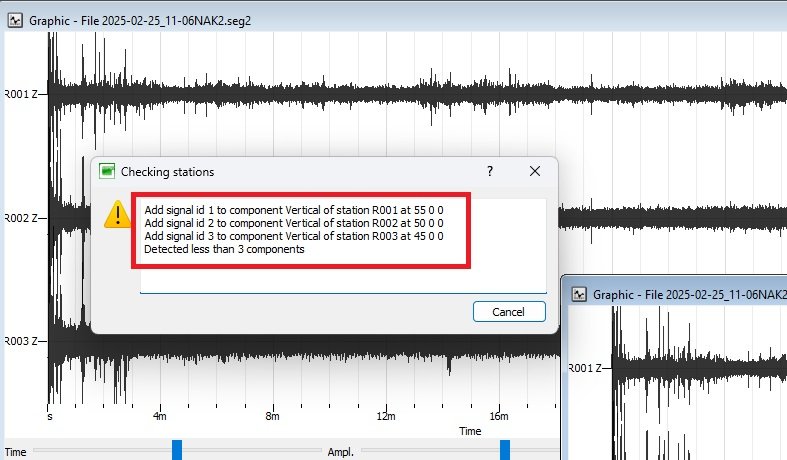
Task: Select the R003 Z trace label
Action: 20,341
